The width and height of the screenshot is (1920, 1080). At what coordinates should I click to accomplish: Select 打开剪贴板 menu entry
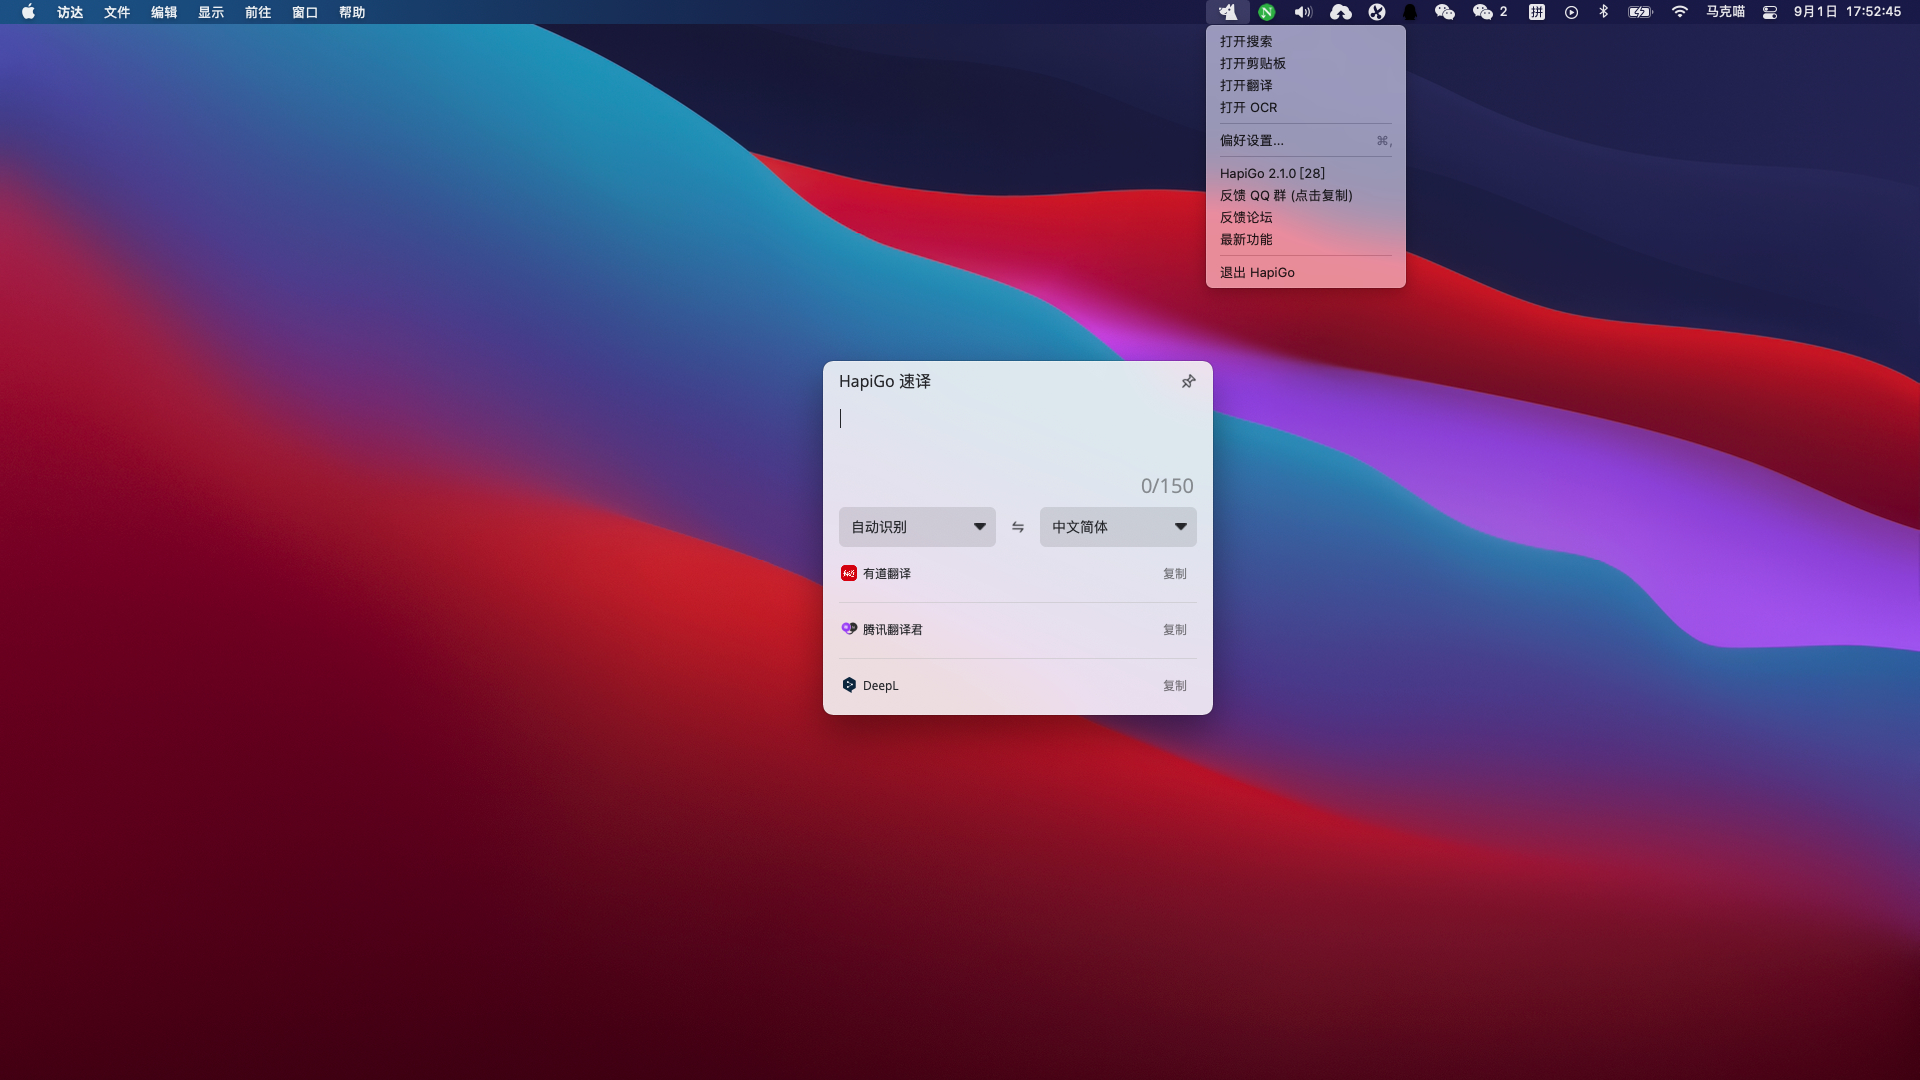(x=1252, y=63)
